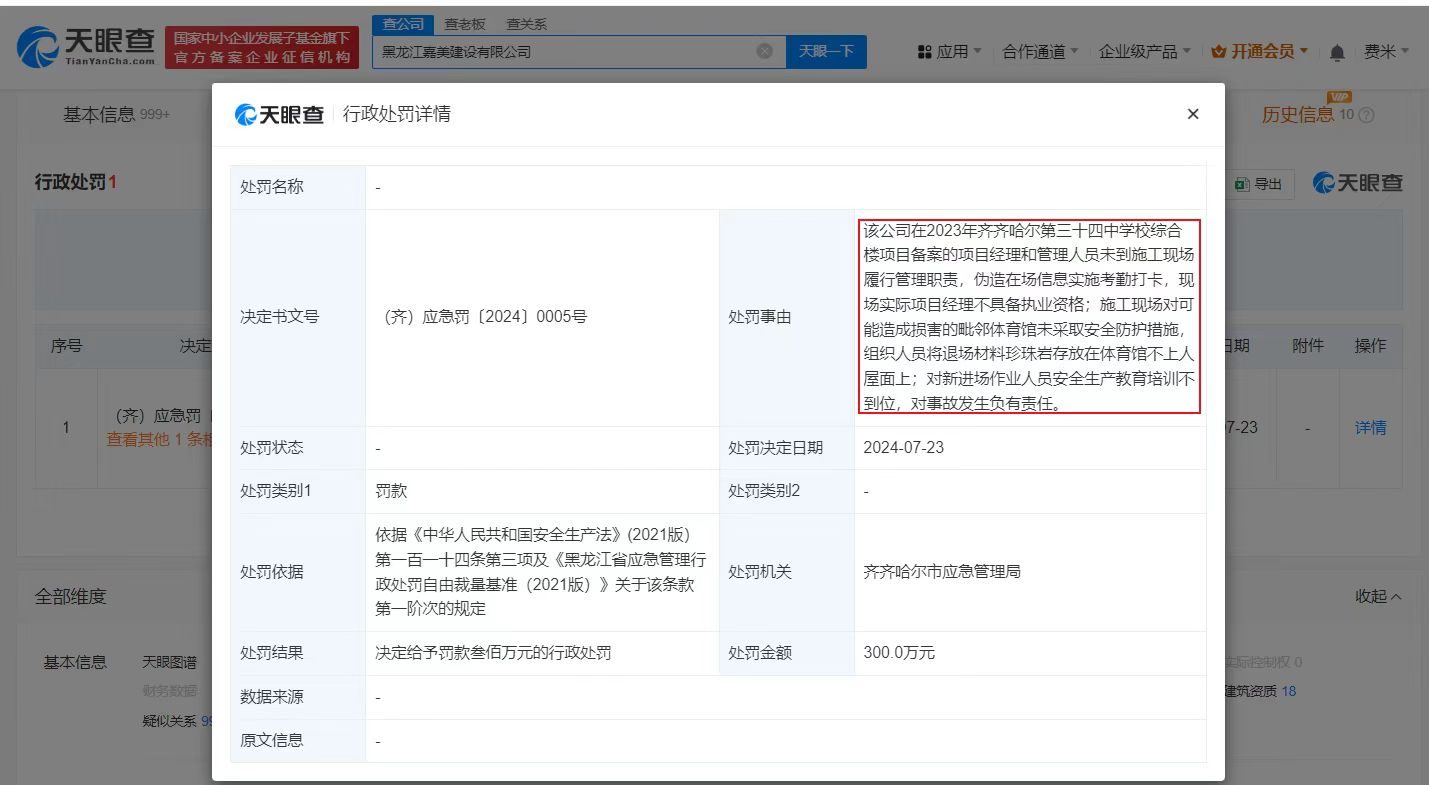Screen dimensions: 1429x785
Task: Click the 天眼一下 search button
Action: click(827, 51)
